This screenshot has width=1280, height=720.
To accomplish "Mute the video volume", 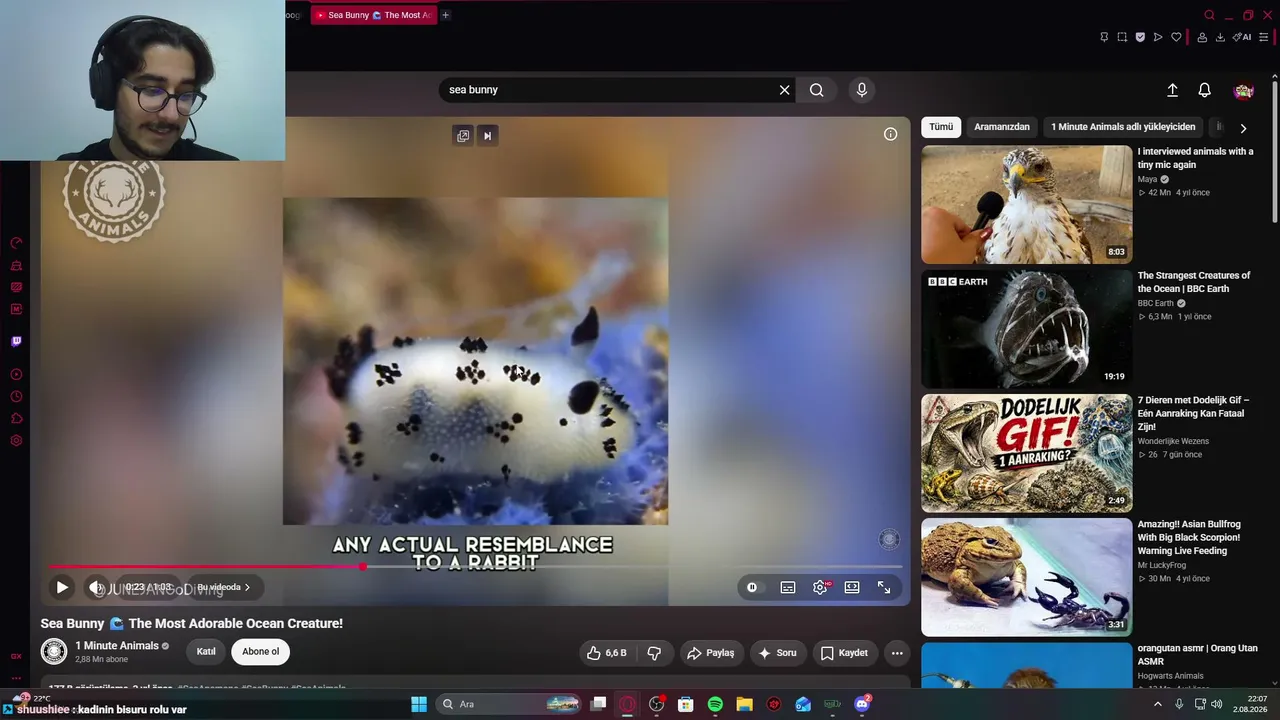I will click(x=97, y=587).
